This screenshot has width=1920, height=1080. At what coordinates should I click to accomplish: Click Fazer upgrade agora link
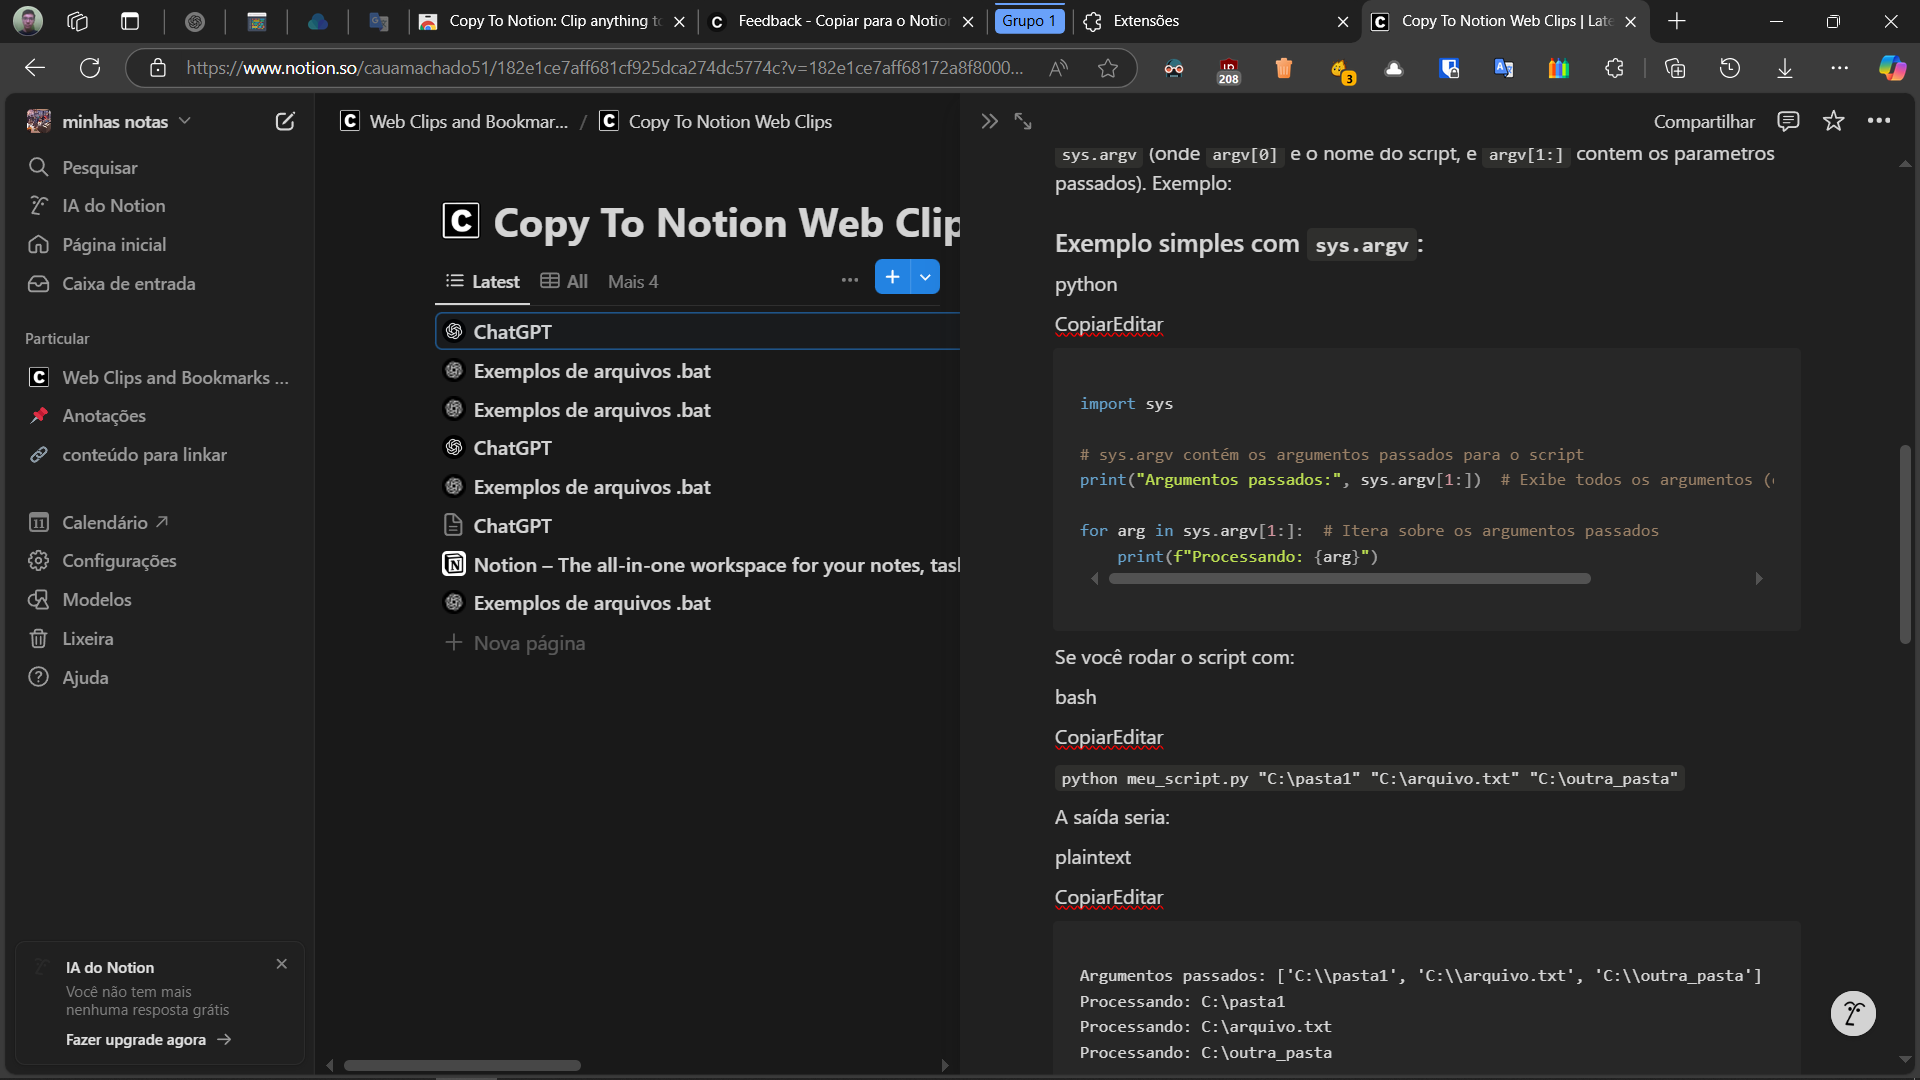[148, 1039]
